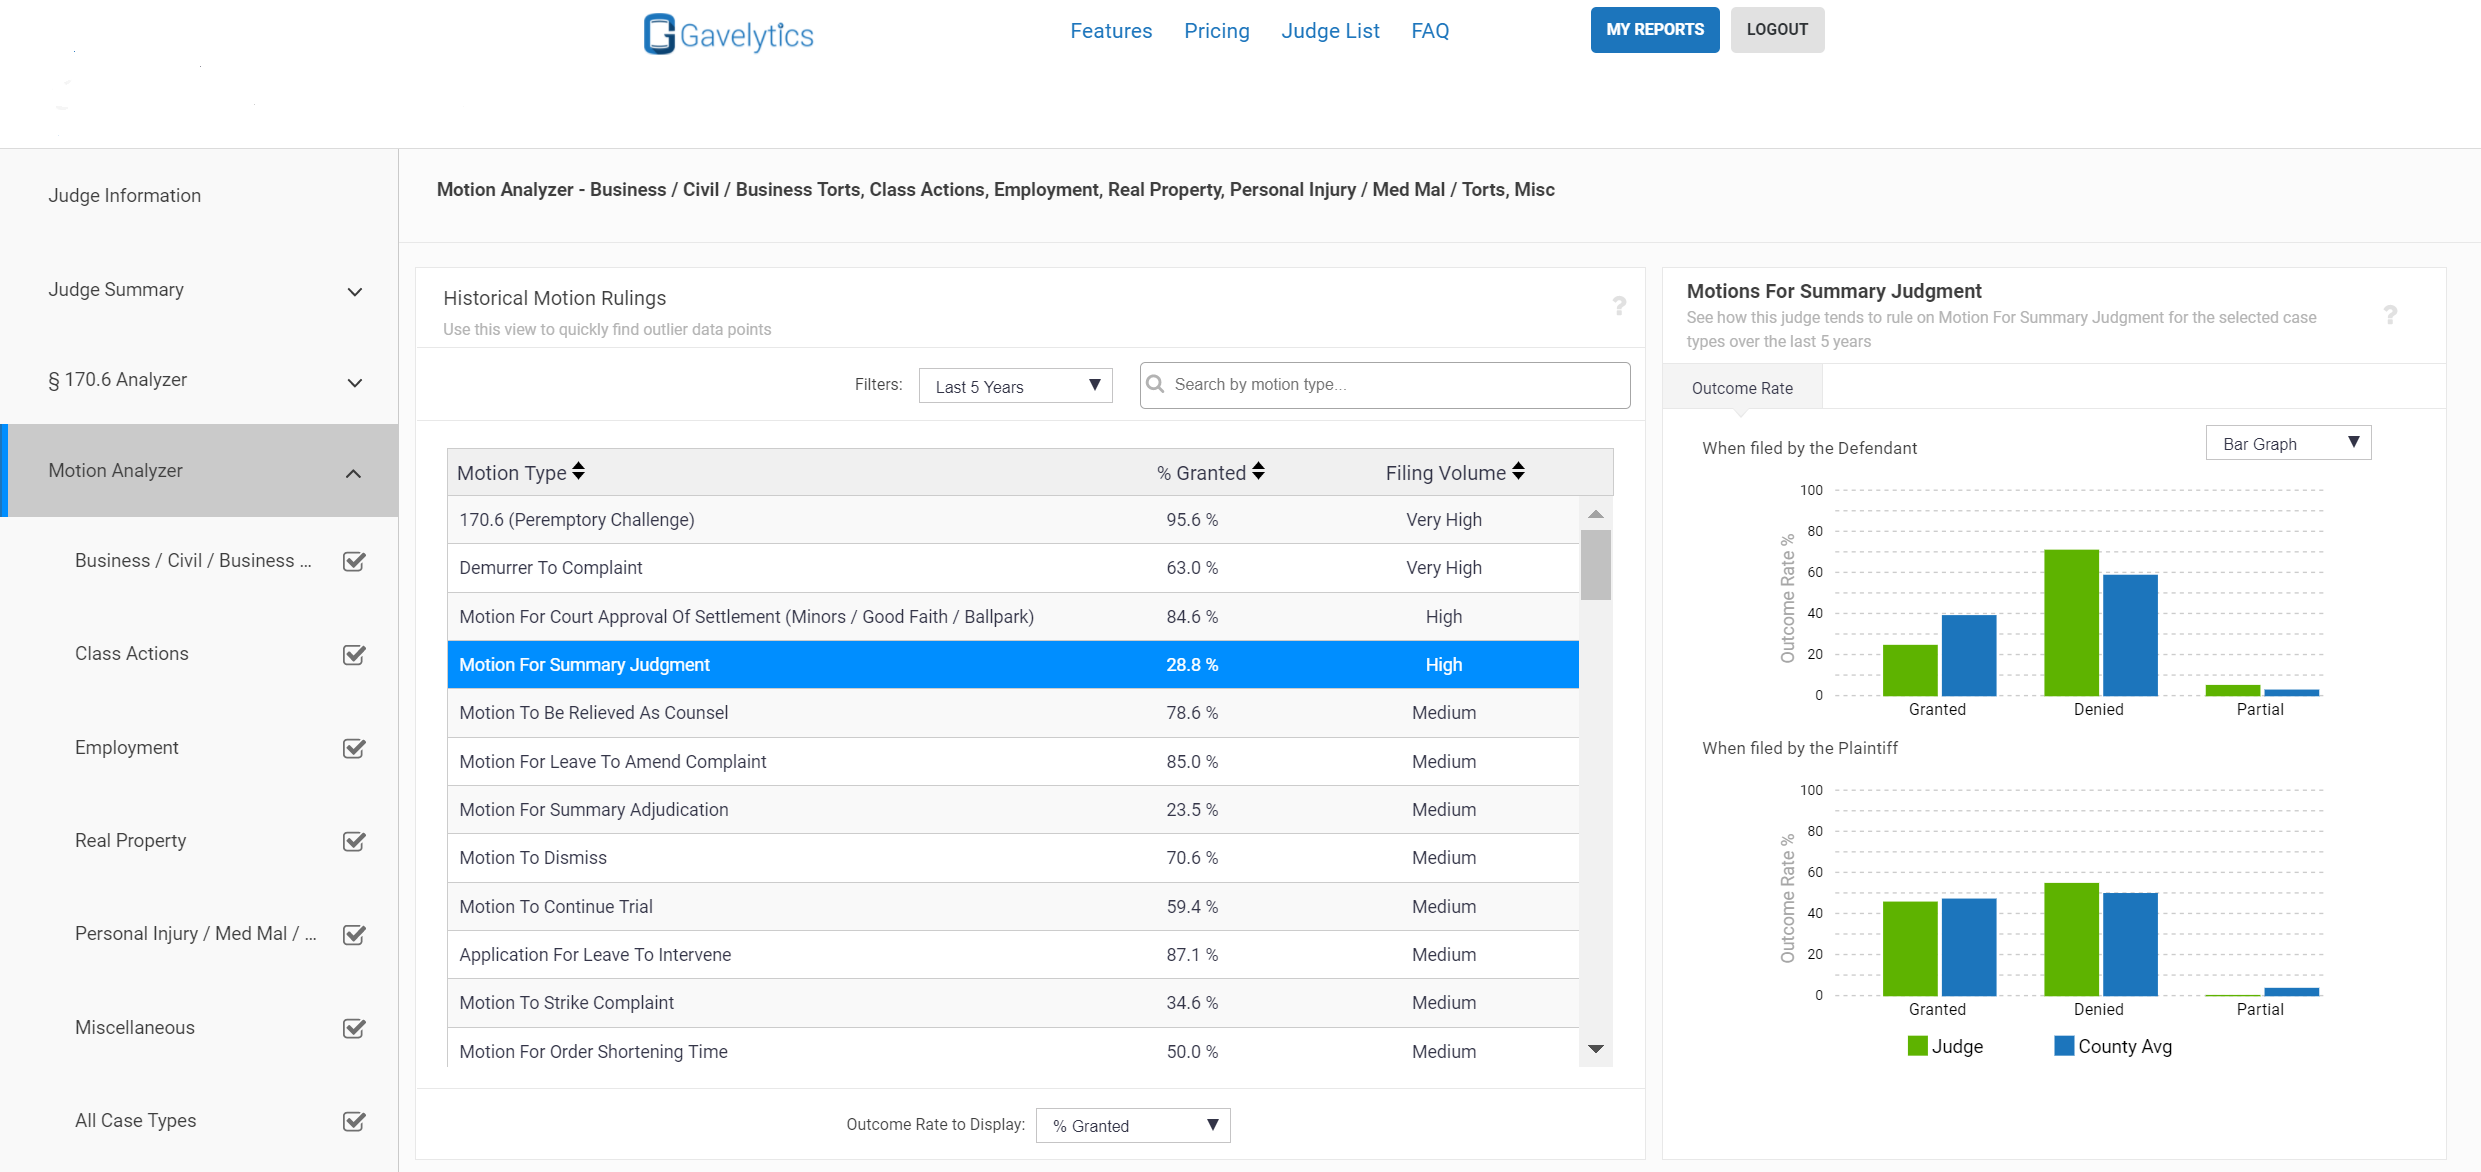The height and width of the screenshot is (1172, 2481).
Task: Click the MY REPORTS button
Action: [x=1655, y=30]
